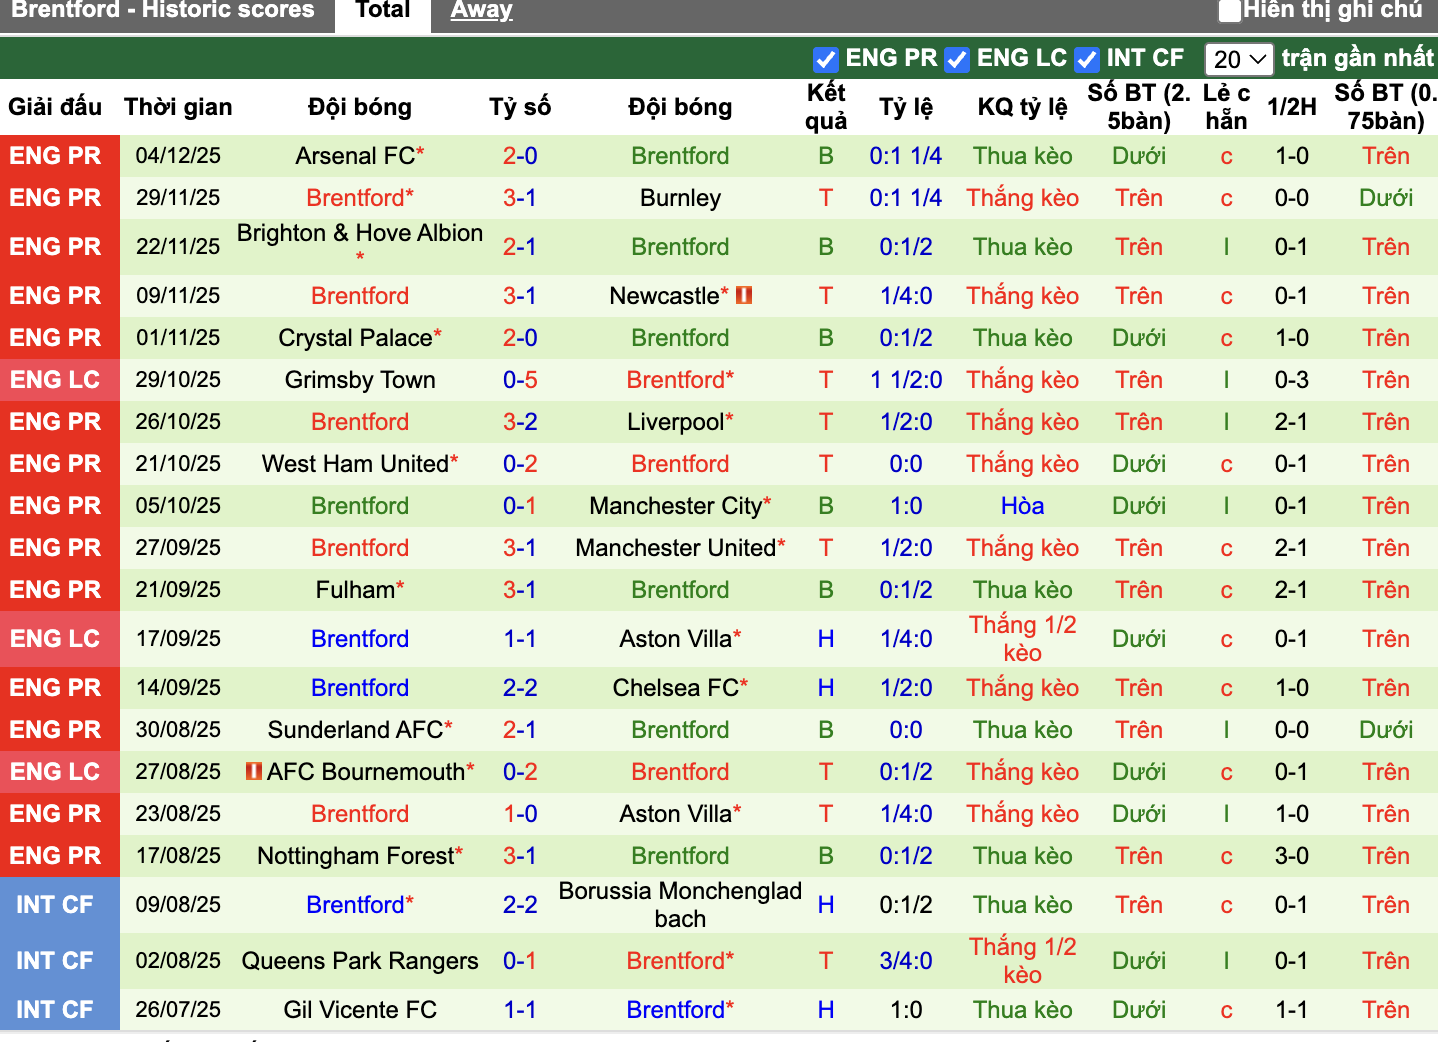Select Sunderland AFC in the table

[355, 730]
